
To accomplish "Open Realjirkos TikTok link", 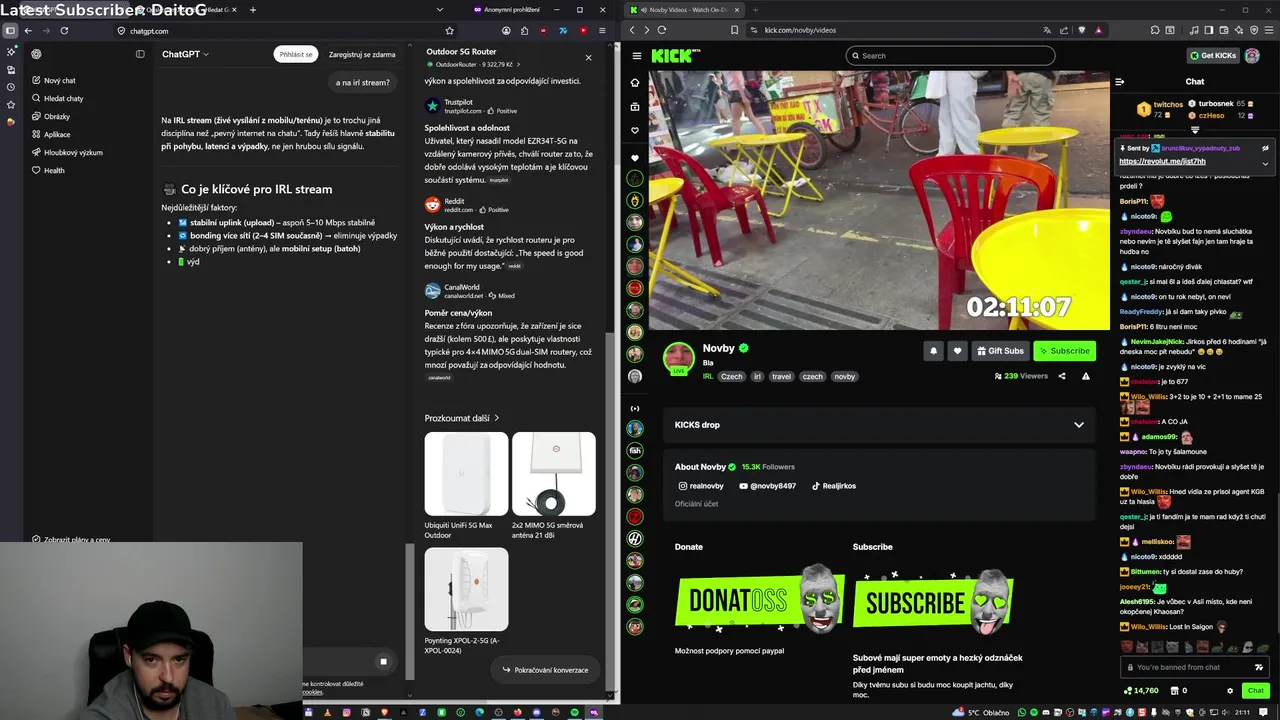I will tap(833, 486).
